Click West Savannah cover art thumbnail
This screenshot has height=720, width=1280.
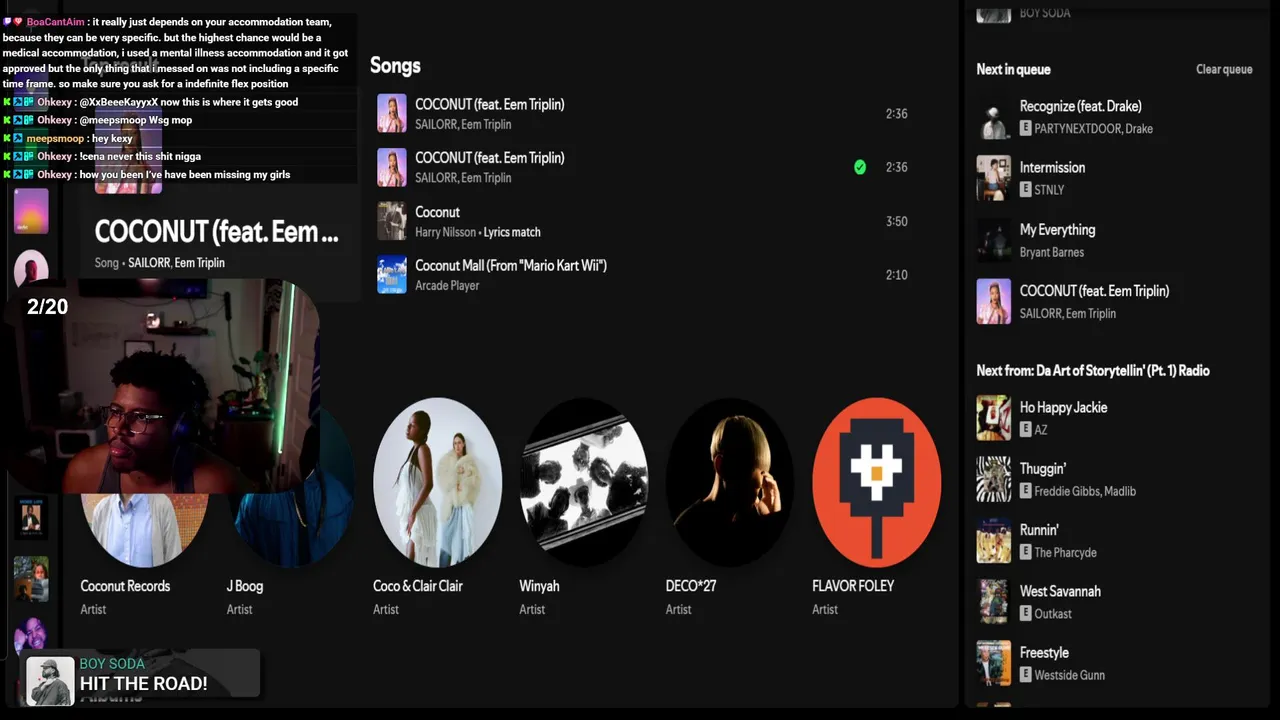coord(994,602)
